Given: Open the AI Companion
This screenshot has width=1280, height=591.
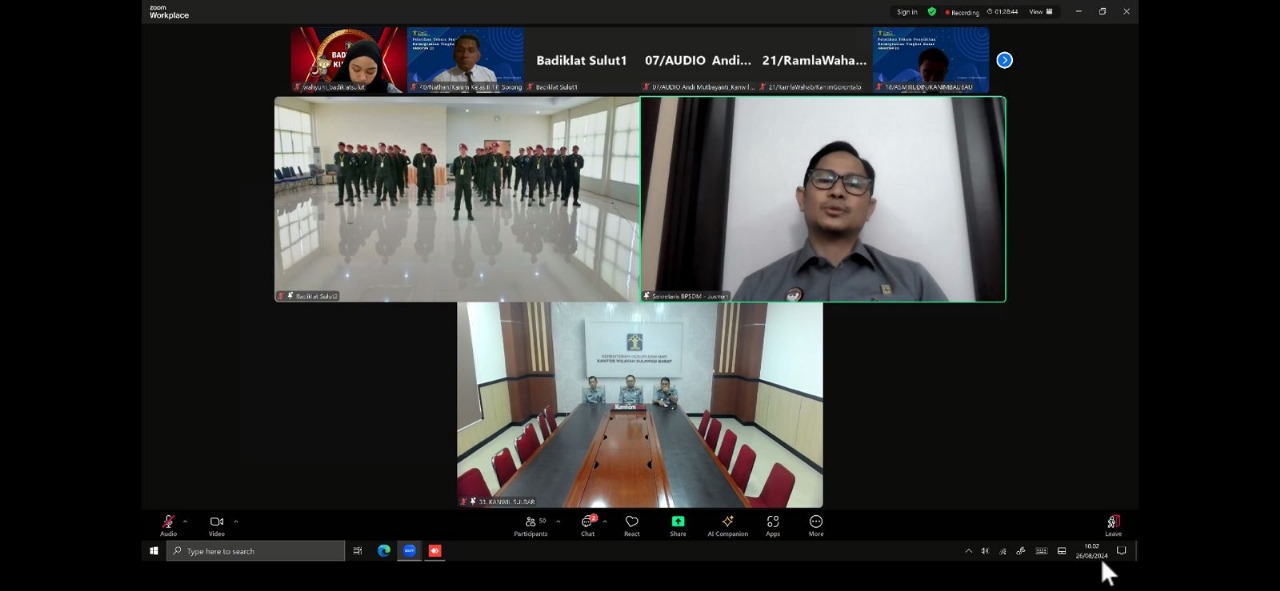Looking at the screenshot, I should pos(727,522).
